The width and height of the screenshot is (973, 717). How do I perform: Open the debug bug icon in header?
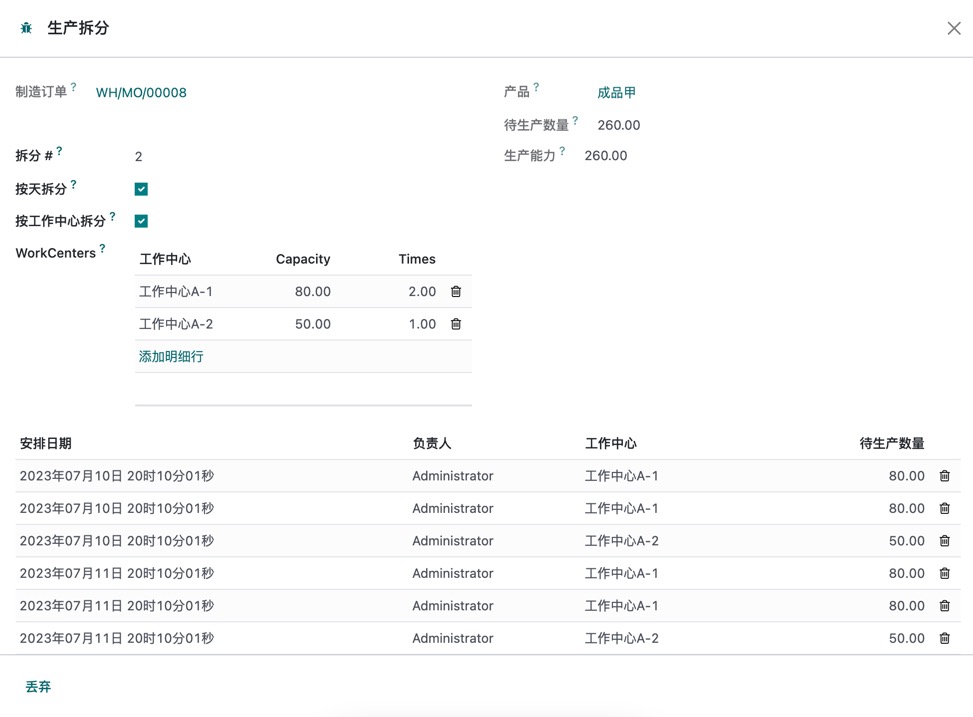pos(26,28)
